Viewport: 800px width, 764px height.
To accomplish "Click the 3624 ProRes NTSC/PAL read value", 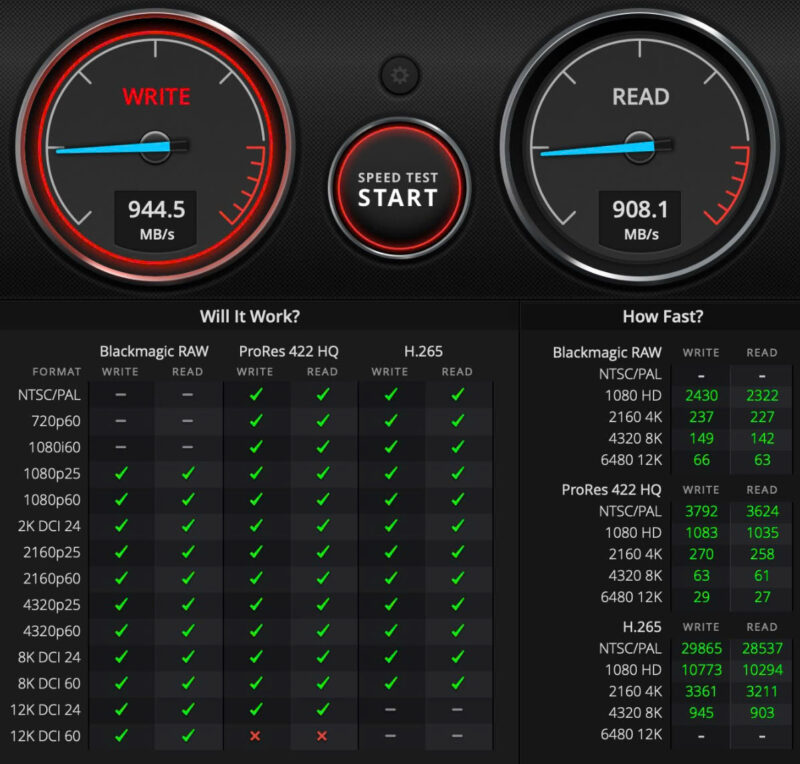I will point(762,511).
